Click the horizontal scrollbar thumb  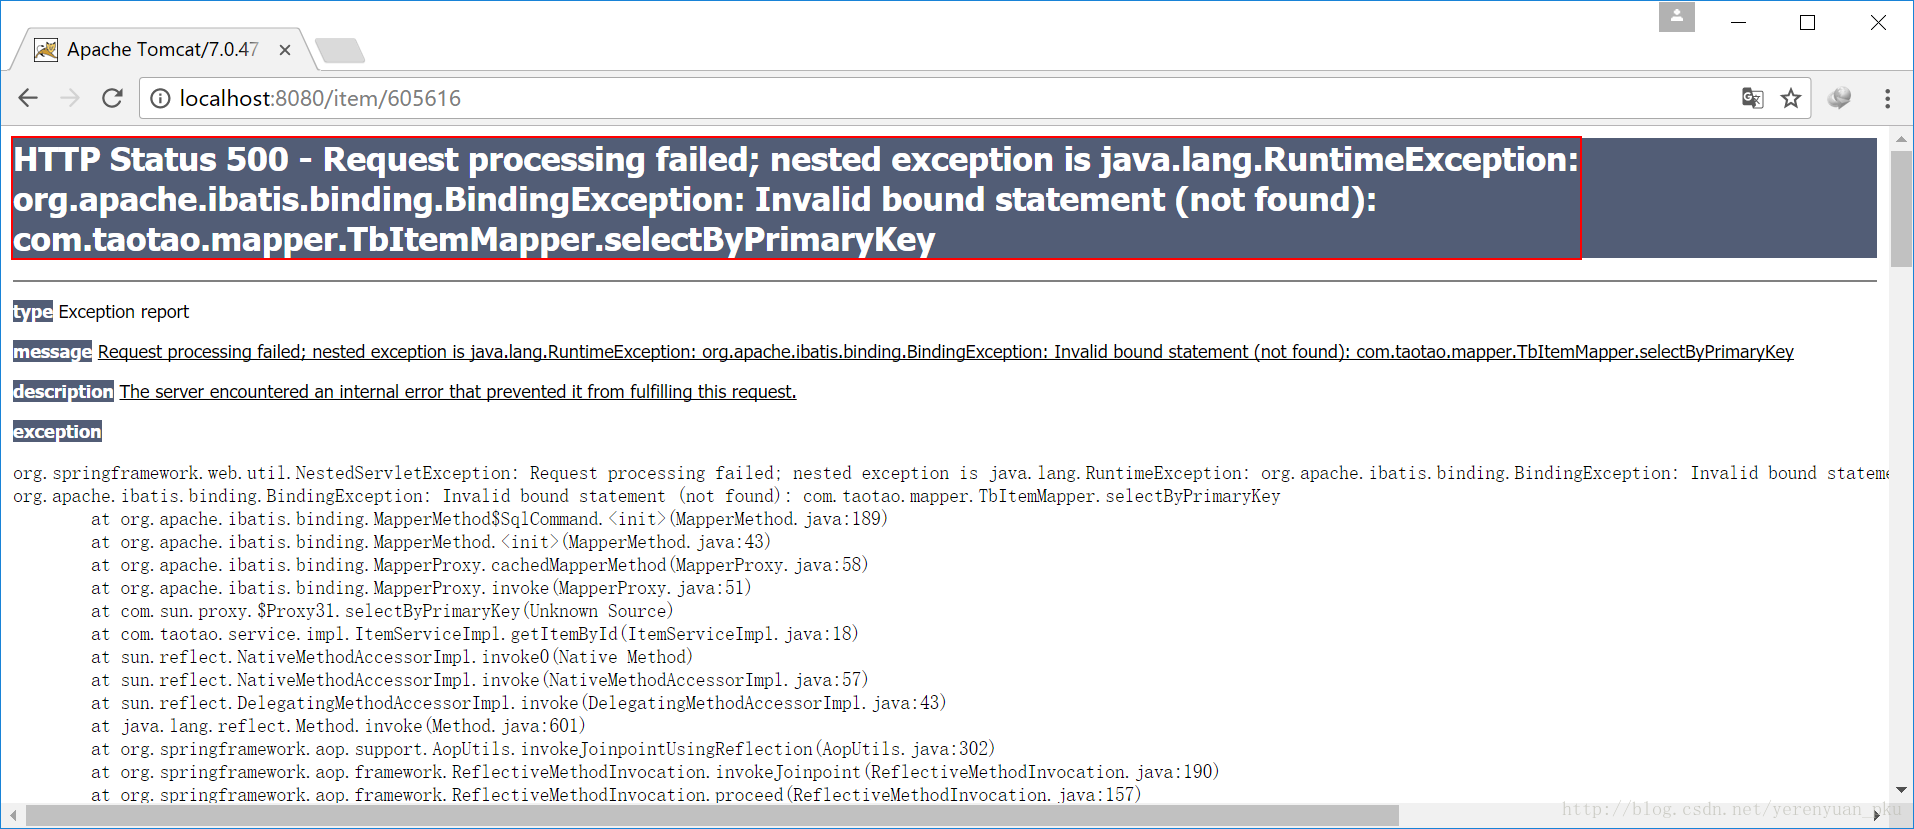tap(712, 816)
